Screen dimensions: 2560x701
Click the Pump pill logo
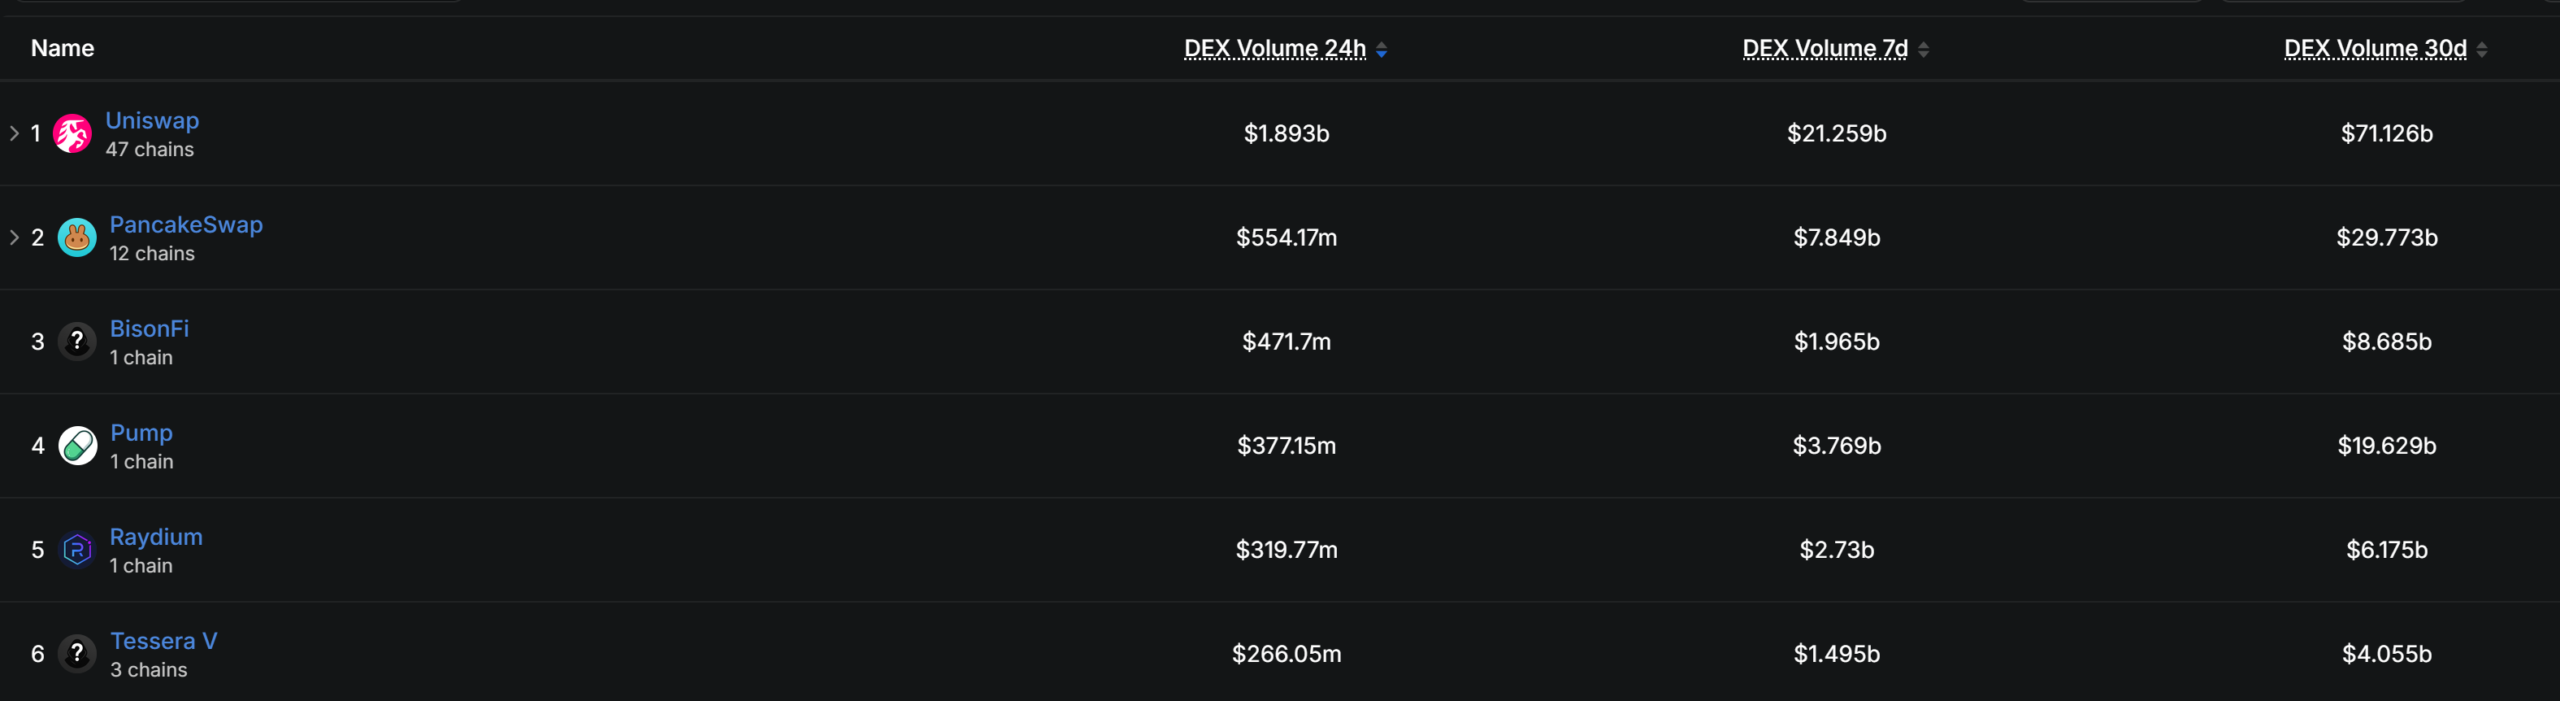point(77,446)
